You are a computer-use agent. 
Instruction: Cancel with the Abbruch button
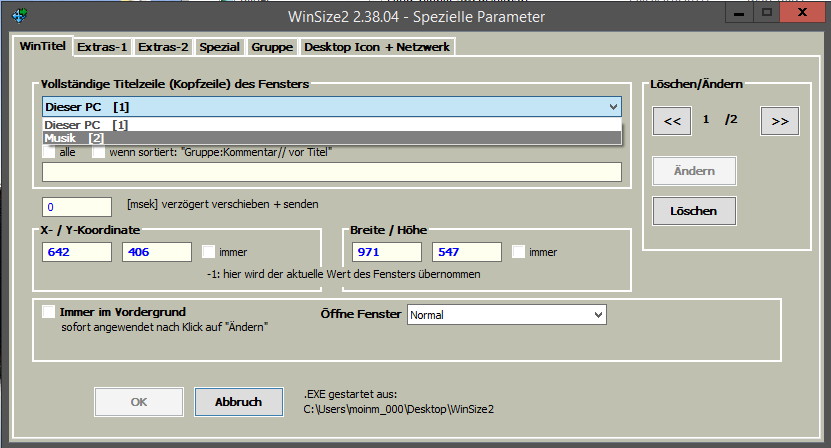tap(238, 402)
